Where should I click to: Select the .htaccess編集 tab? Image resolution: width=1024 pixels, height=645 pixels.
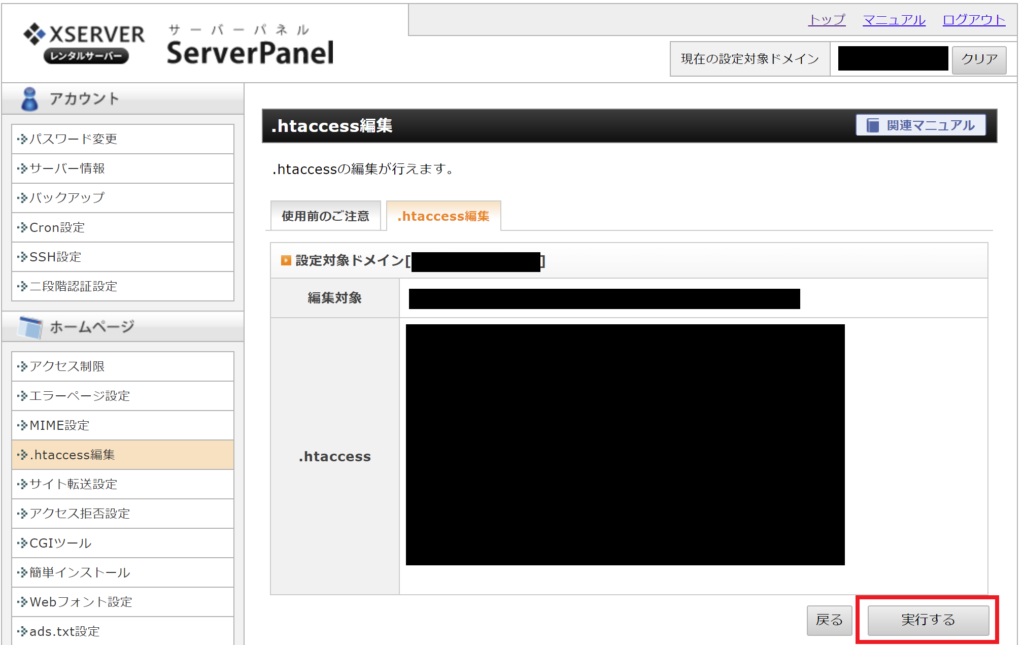click(x=443, y=216)
